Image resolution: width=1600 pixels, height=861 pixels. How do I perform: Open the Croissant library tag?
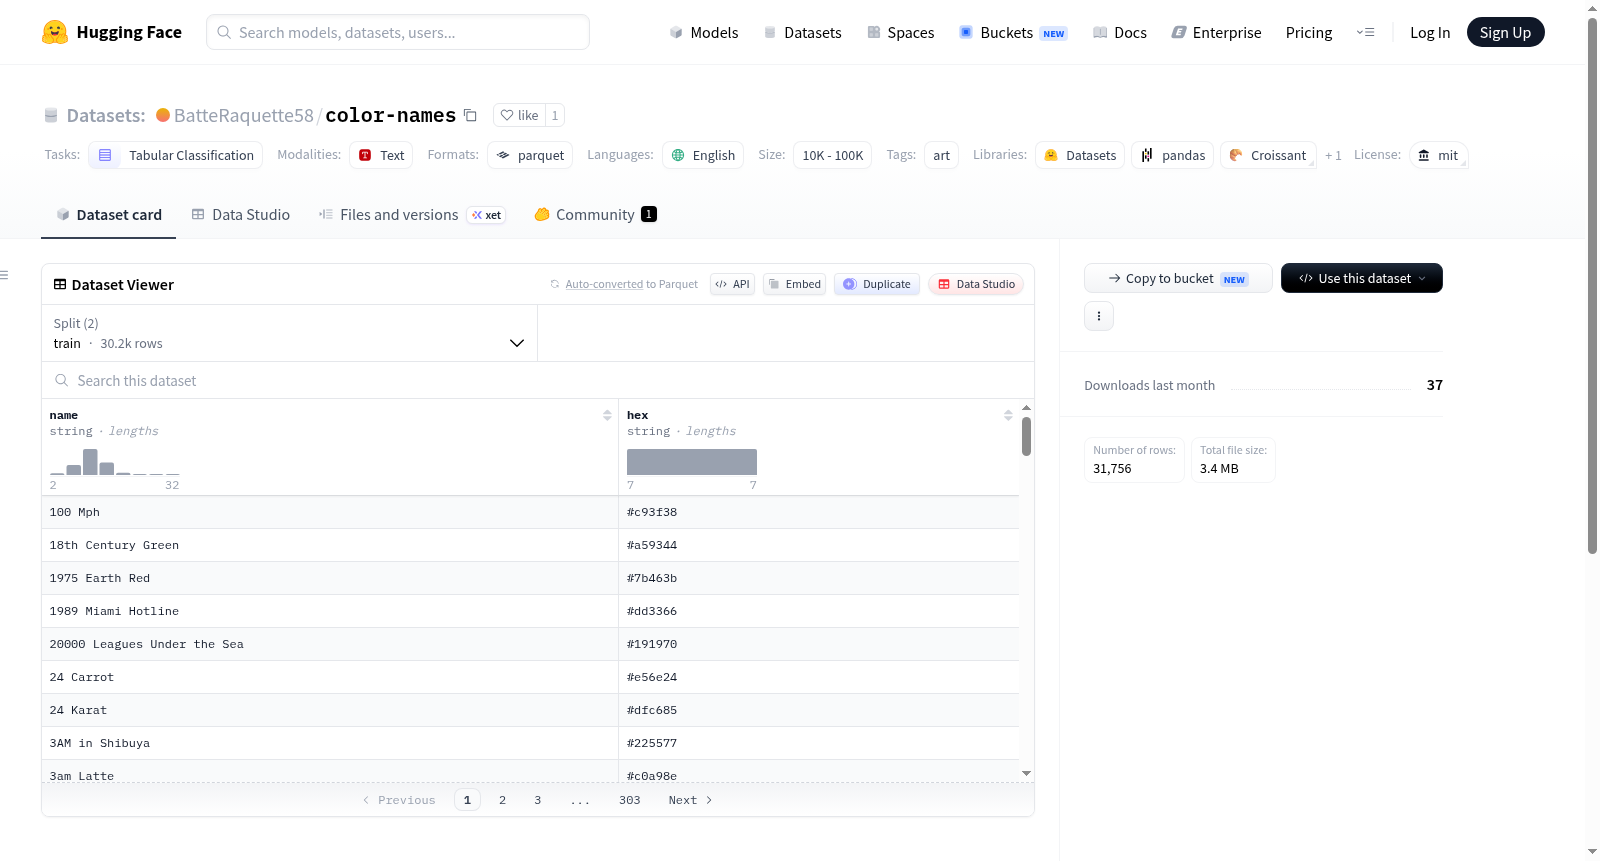1268,155
